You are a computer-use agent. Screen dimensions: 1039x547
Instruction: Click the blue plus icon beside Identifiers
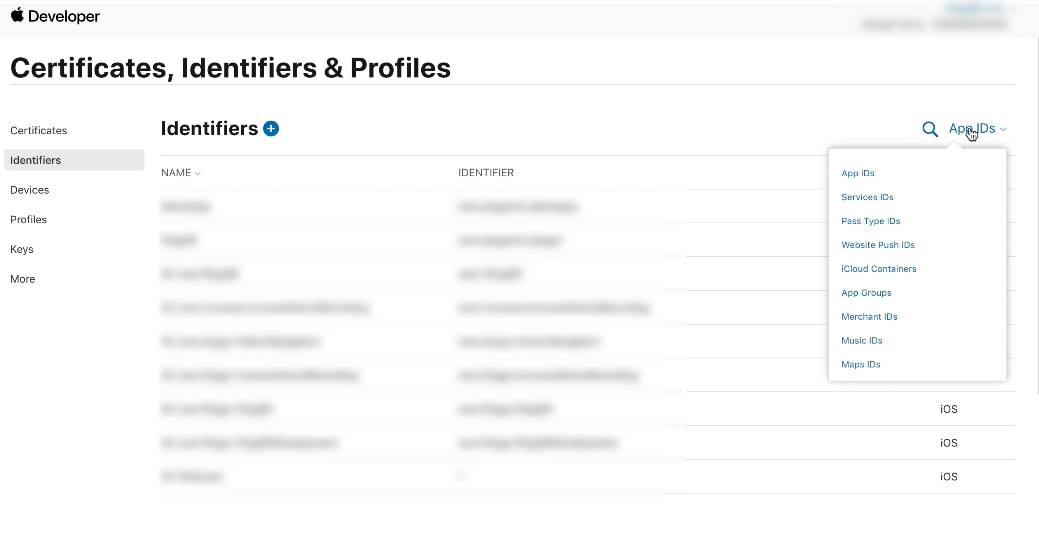tap(271, 128)
